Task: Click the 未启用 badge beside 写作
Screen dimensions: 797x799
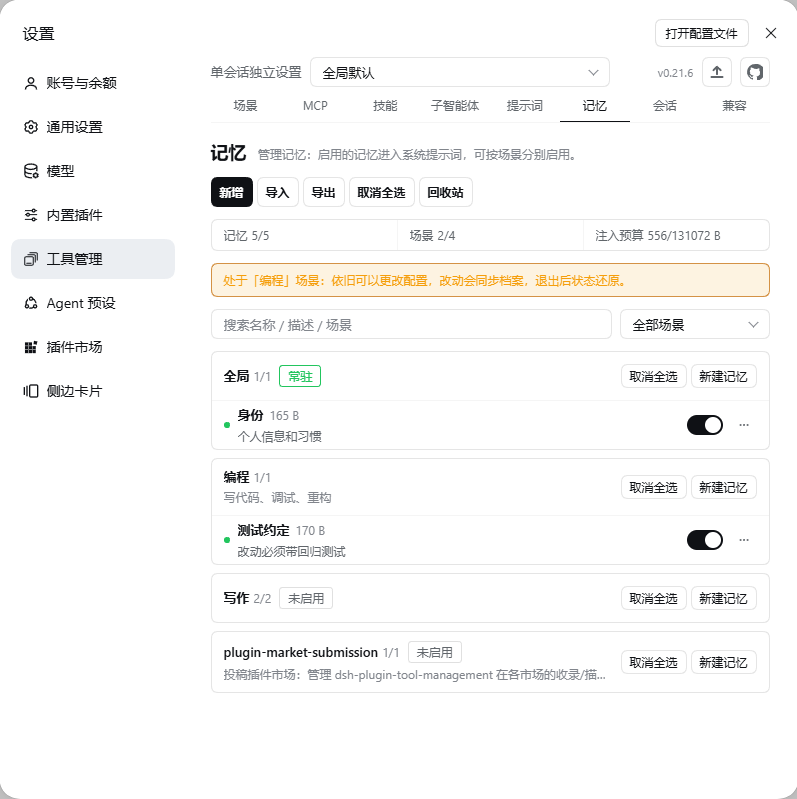Action: pos(306,598)
